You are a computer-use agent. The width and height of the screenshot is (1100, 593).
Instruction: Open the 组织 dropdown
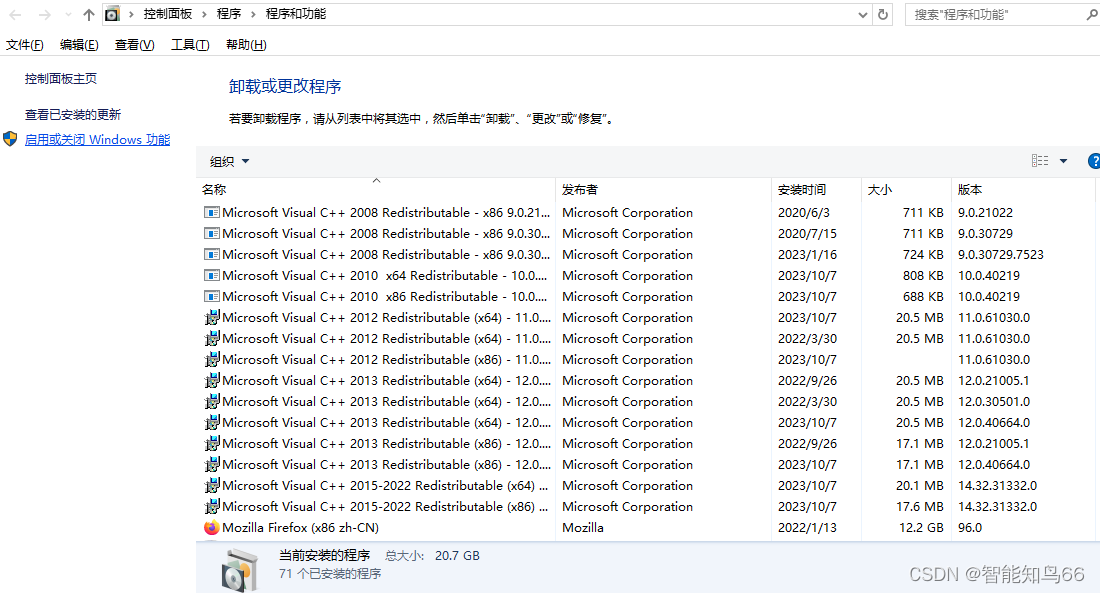229,161
